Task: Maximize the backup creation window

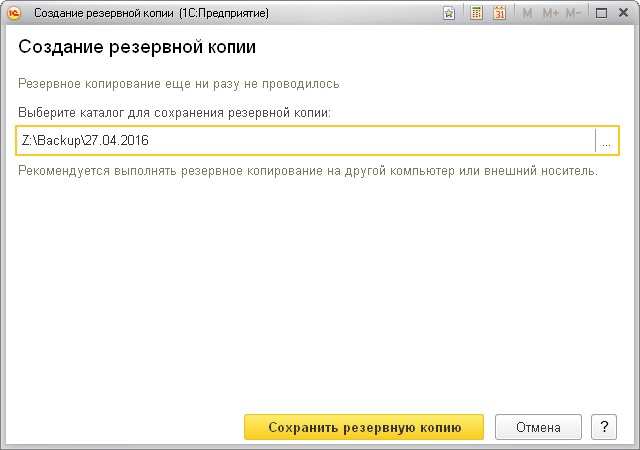Action: coord(601,14)
